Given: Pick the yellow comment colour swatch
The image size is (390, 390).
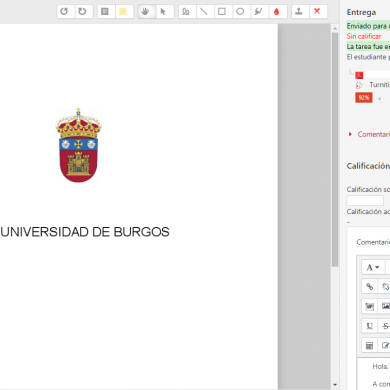Looking at the screenshot, I should point(123,12).
